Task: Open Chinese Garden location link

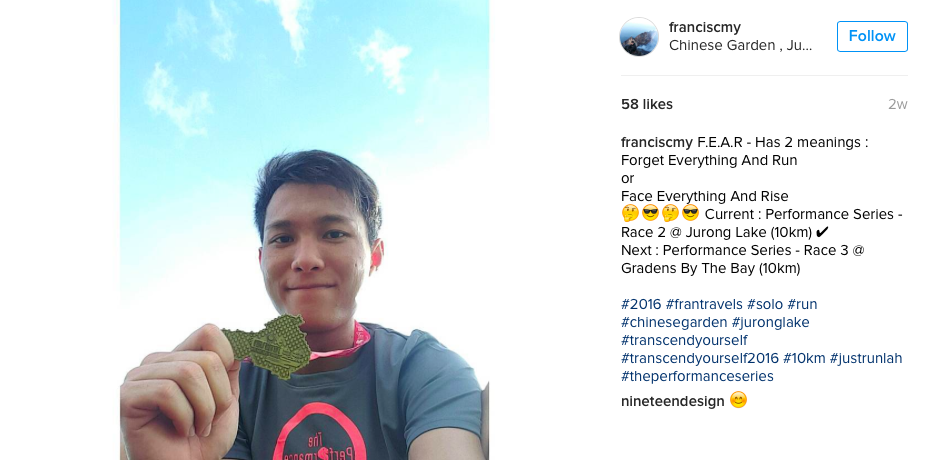Action: 740,46
